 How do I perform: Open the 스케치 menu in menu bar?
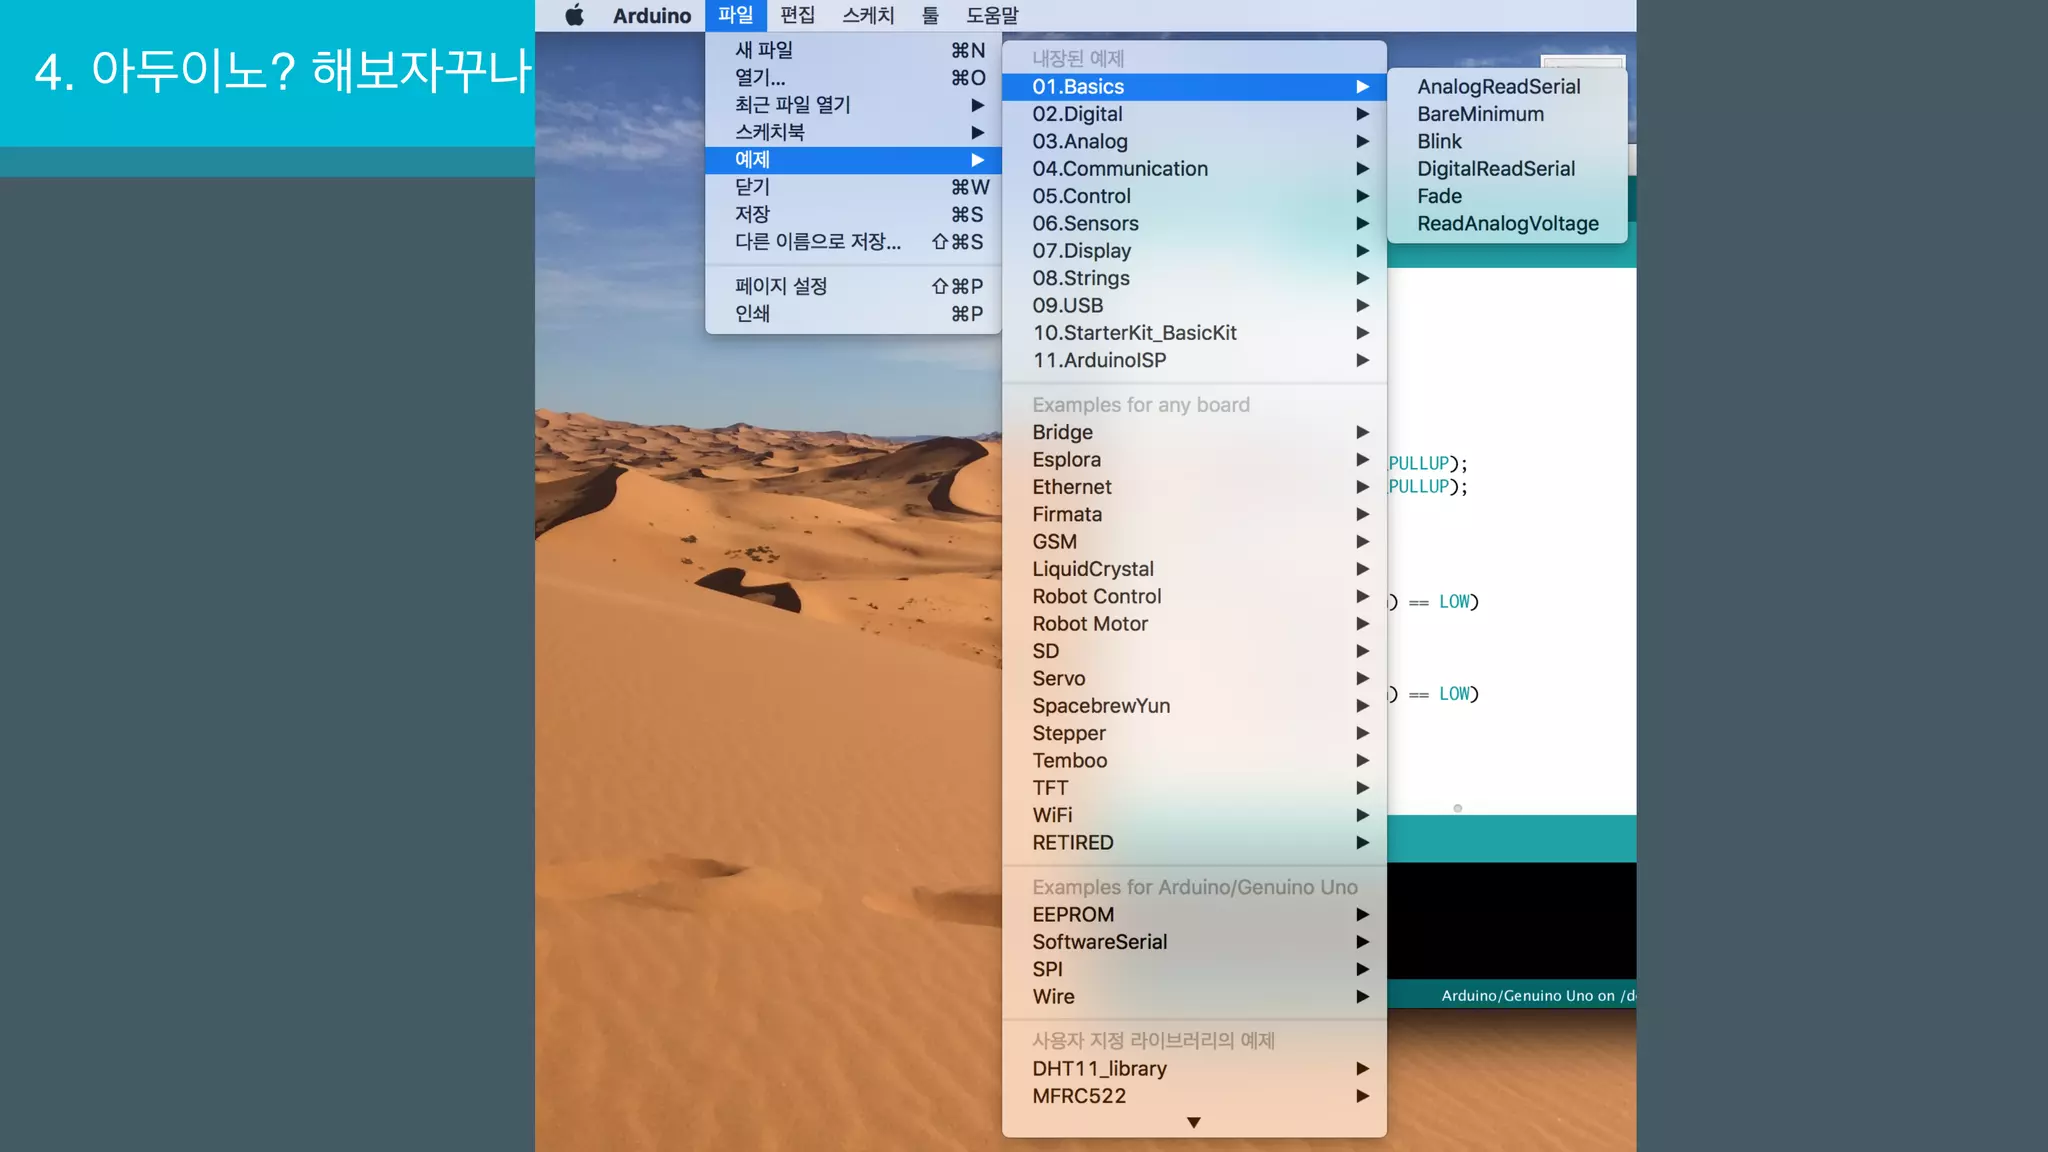click(x=868, y=15)
